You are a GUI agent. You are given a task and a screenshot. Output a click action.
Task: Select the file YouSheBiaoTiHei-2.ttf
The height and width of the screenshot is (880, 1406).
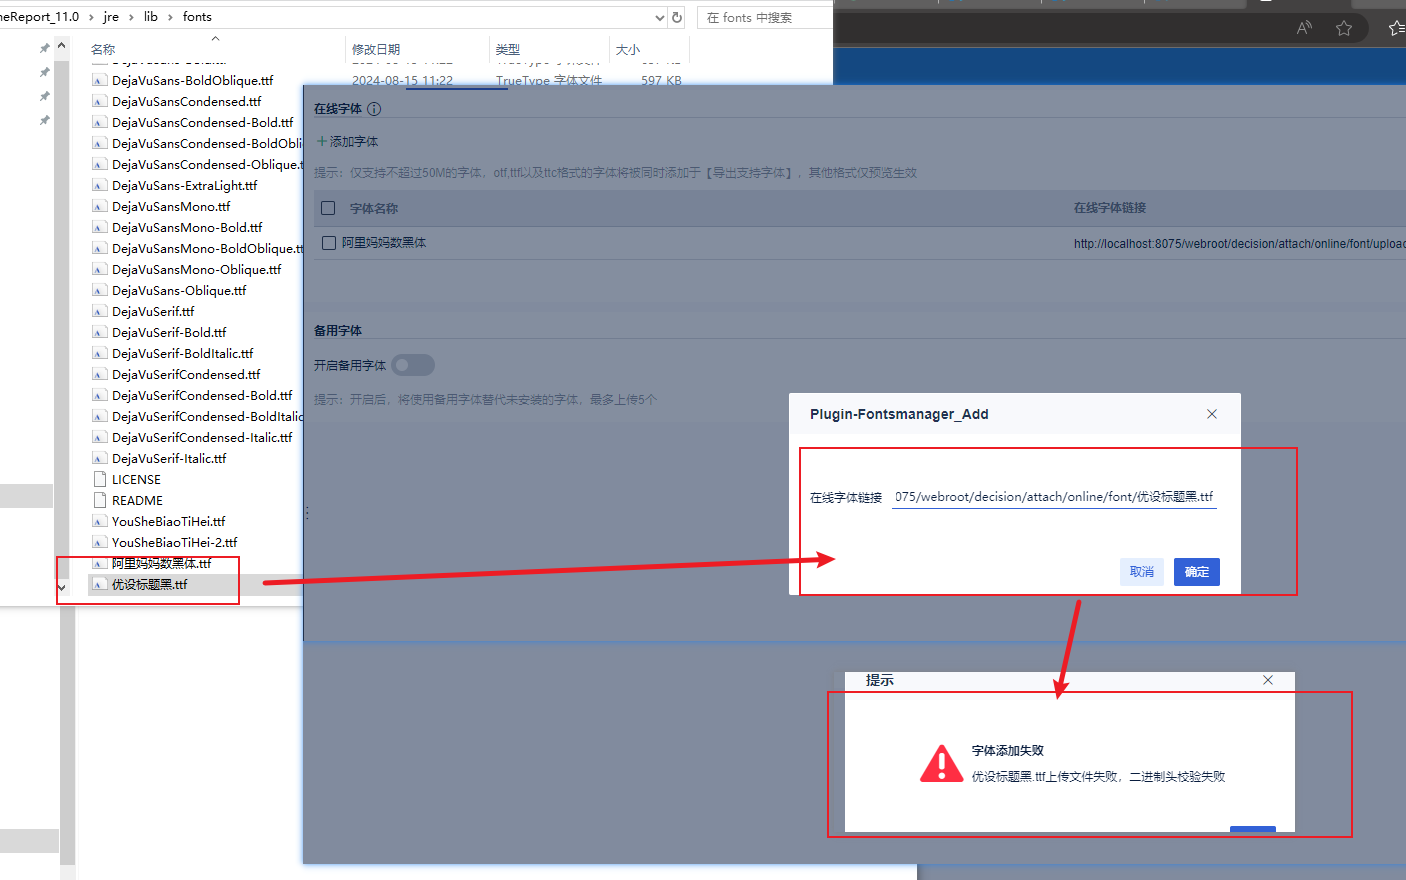coord(174,542)
